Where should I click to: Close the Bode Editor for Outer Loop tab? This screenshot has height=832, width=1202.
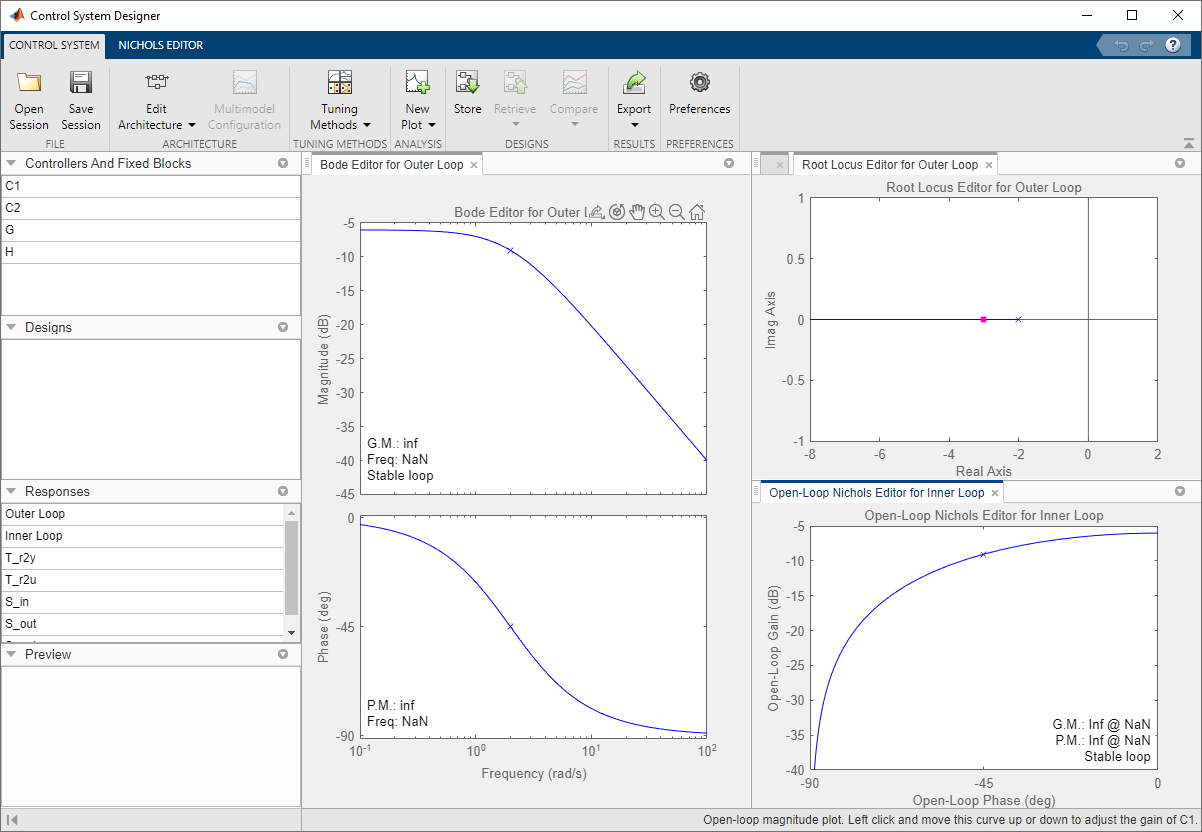(x=474, y=165)
